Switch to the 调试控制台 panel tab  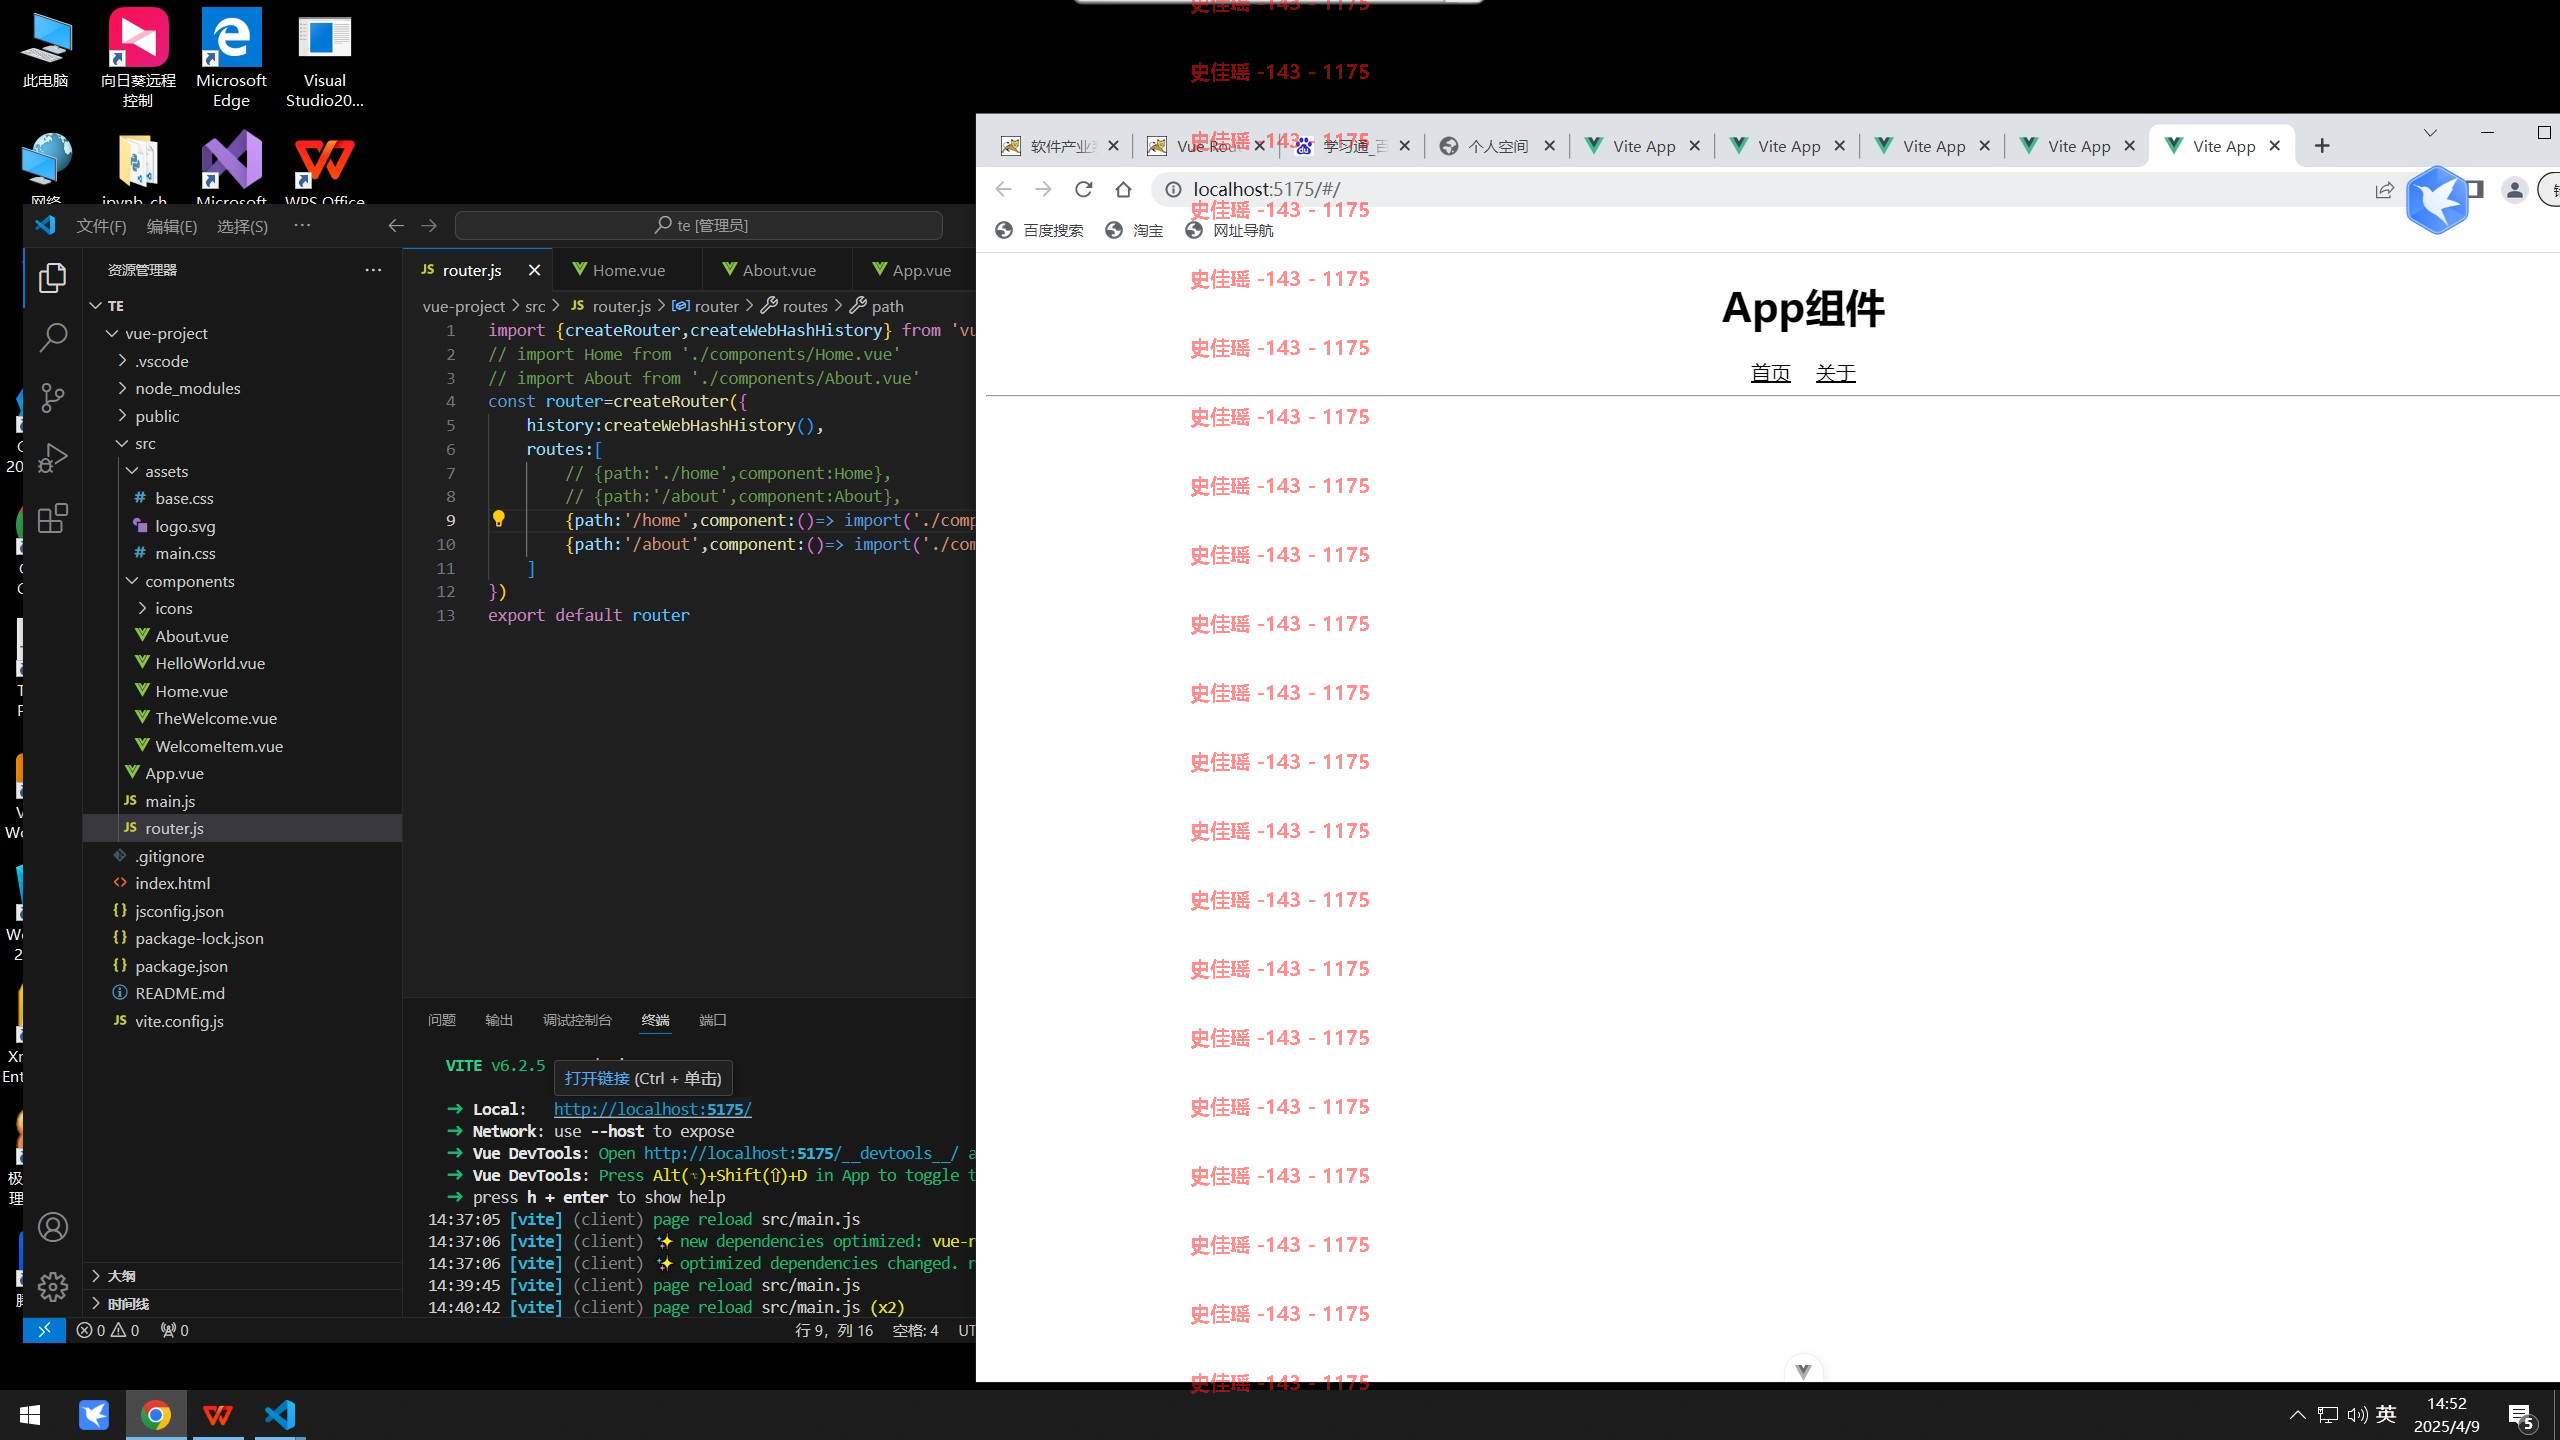tap(577, 1020)
